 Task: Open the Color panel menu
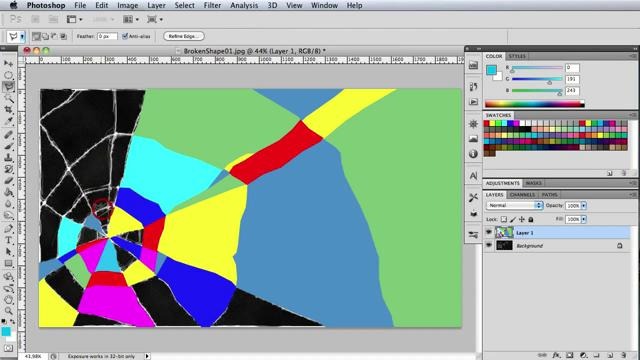click(633, 56)
